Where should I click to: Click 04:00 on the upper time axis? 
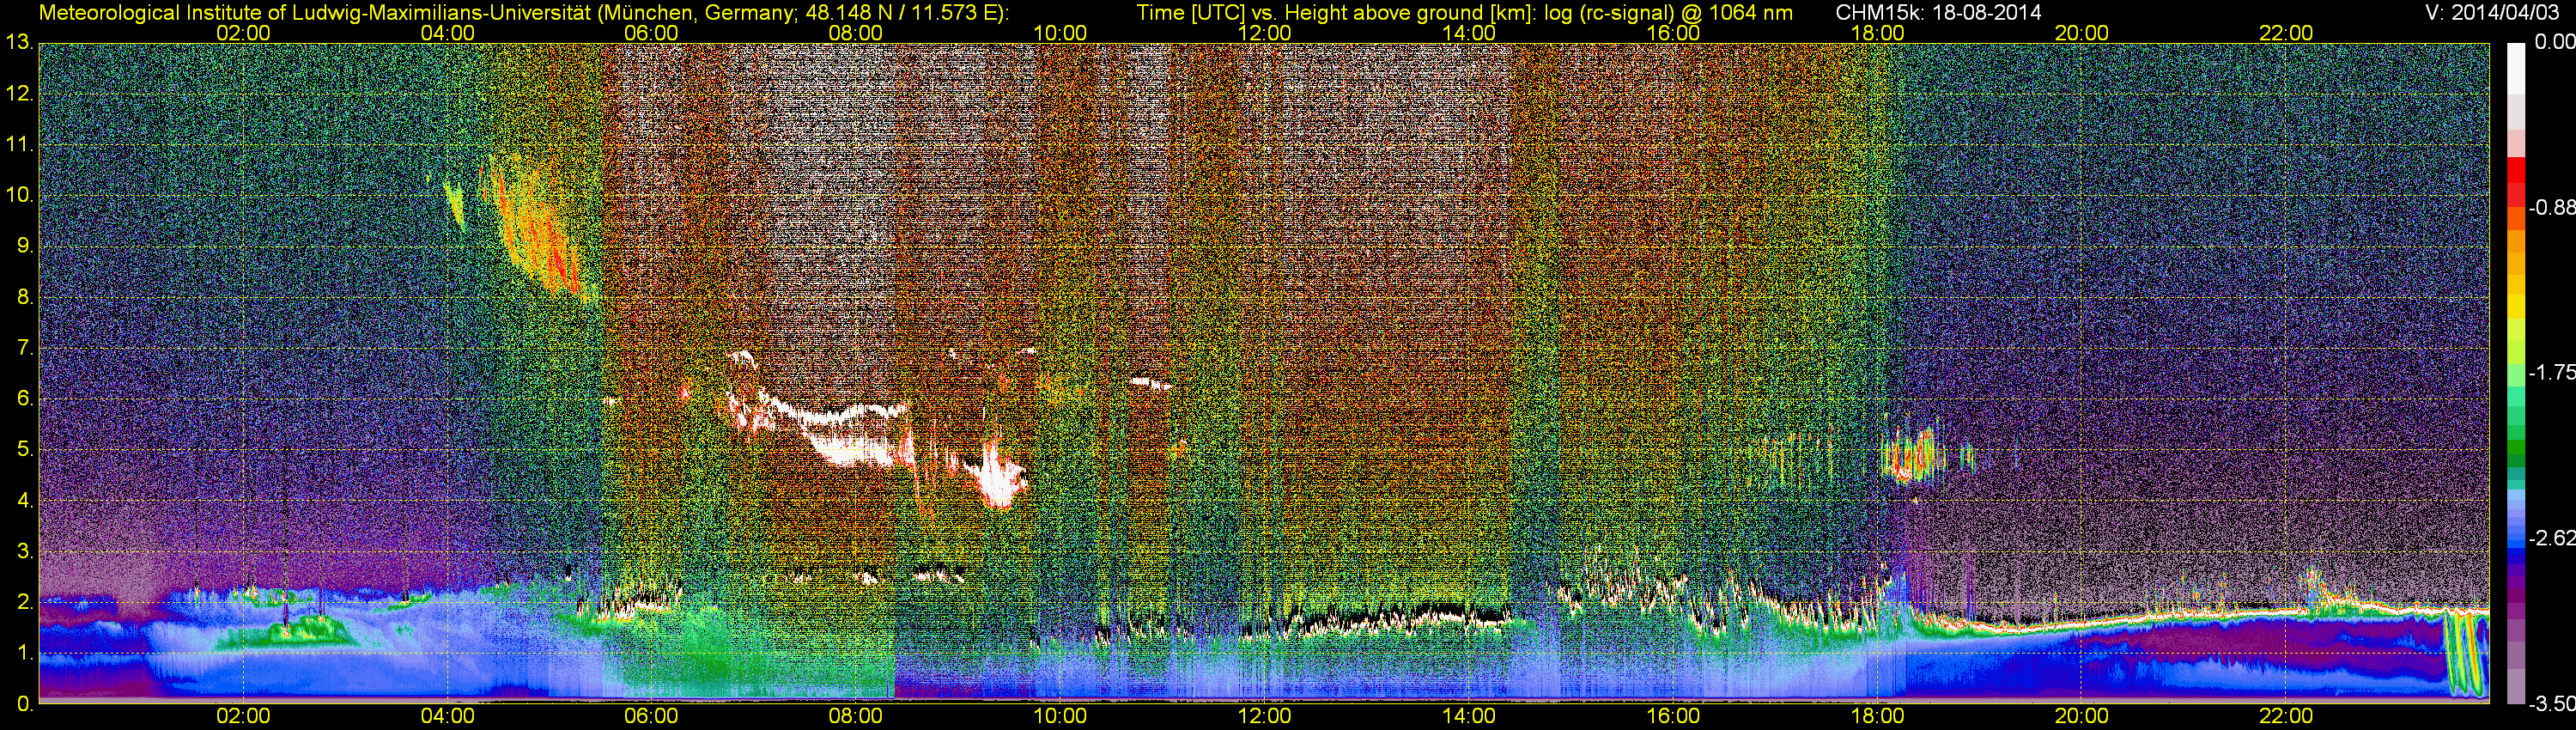pos(447,33)
